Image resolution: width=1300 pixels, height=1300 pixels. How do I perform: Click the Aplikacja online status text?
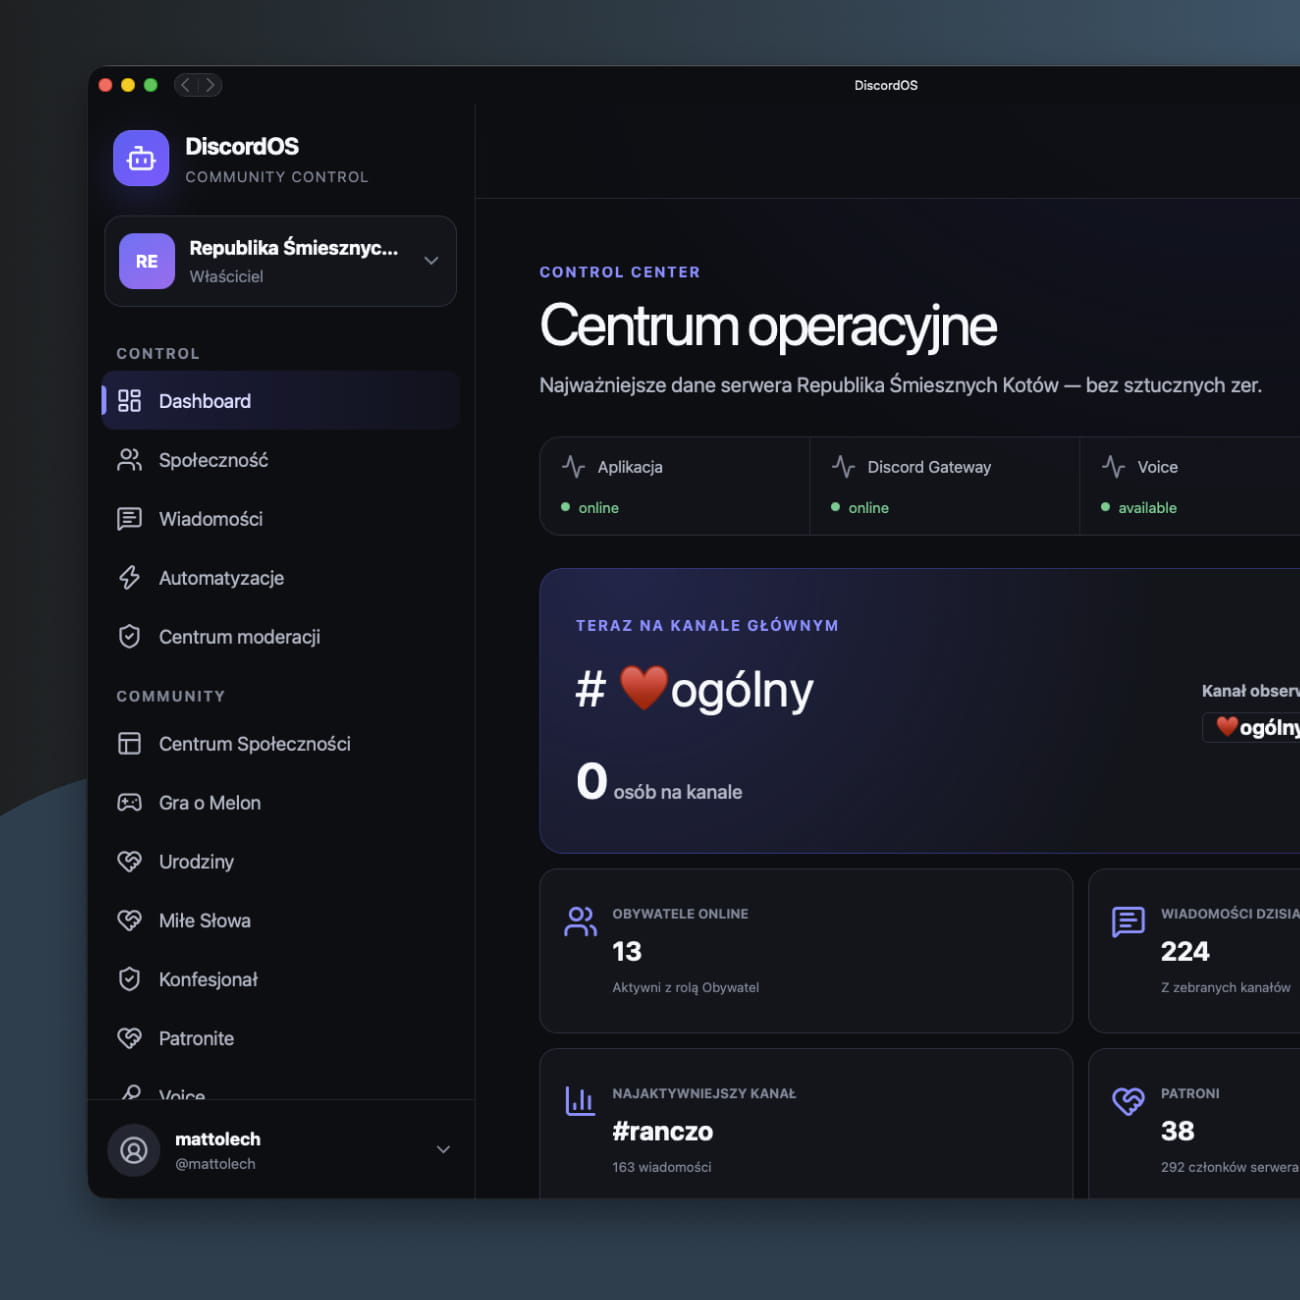pos(598,508)
